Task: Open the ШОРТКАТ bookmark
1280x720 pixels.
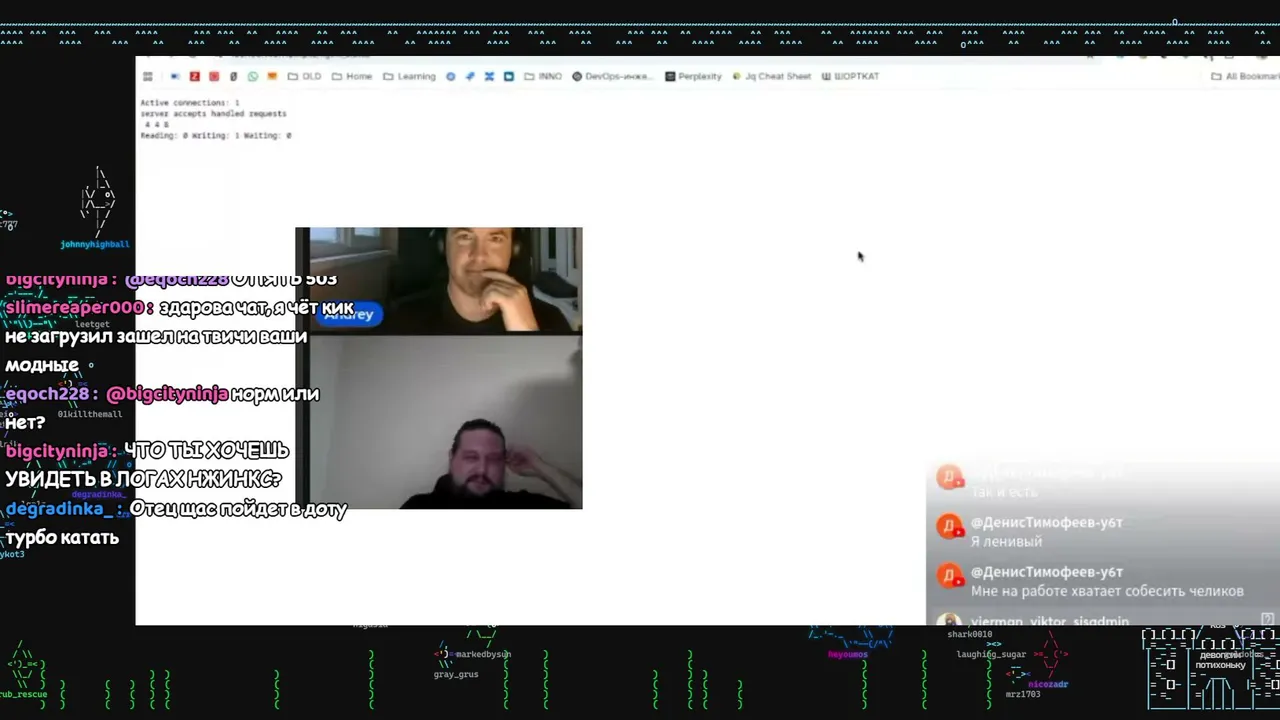Action: [850, 77]
